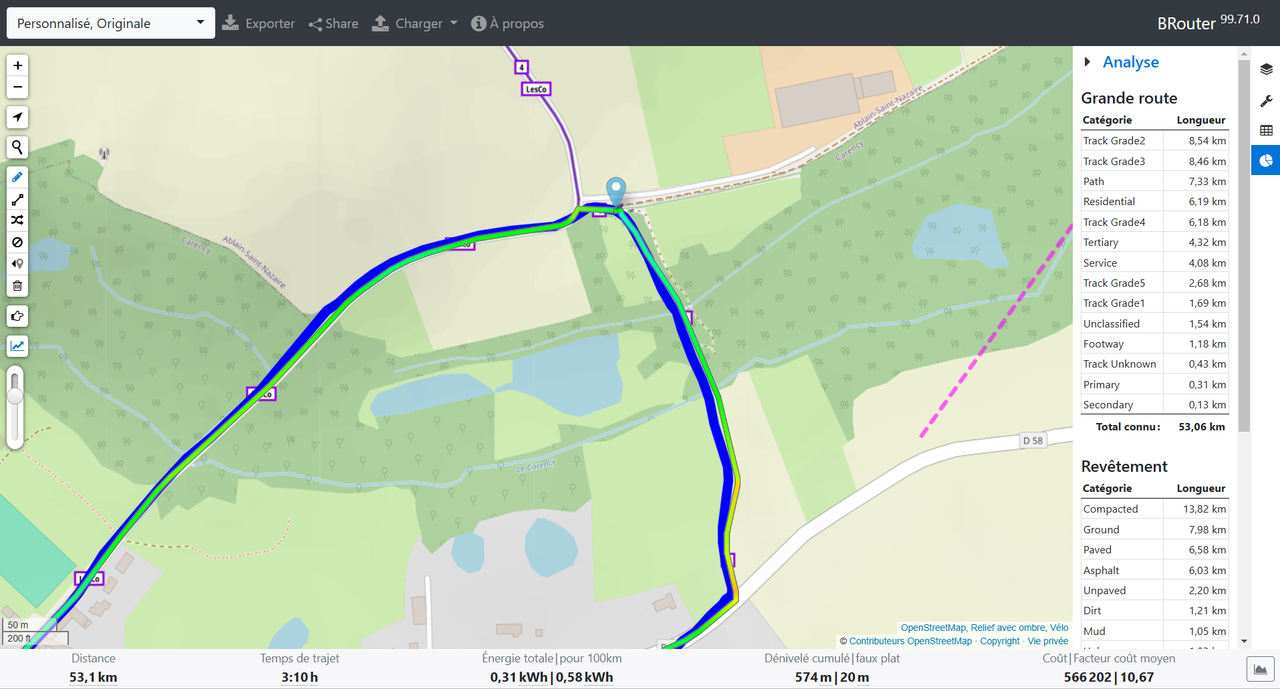
Task: Switch to the data table tab
Action: click(1266, 130)
